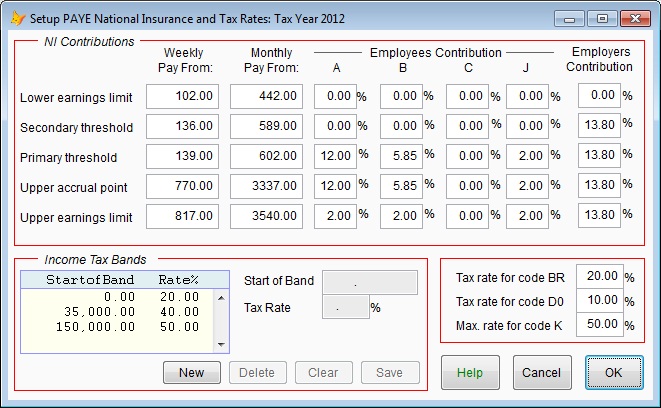Click the Tax Rate input field
661x408 pixels.
[346, 307]
